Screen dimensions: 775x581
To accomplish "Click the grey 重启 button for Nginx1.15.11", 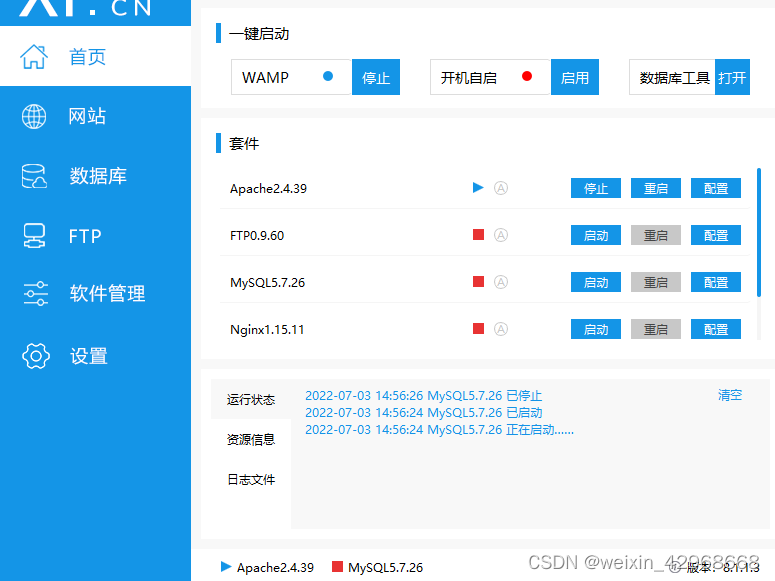I will pyautogui.click(x=656, y=329).
